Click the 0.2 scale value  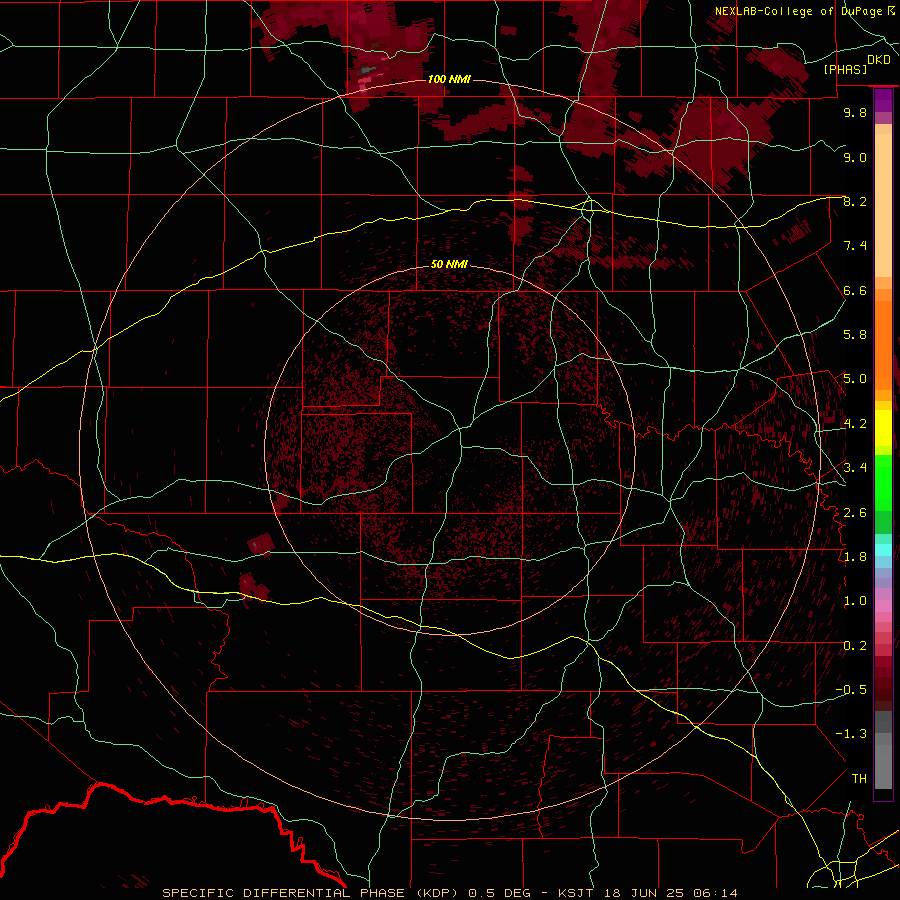(x=855, y=646)
